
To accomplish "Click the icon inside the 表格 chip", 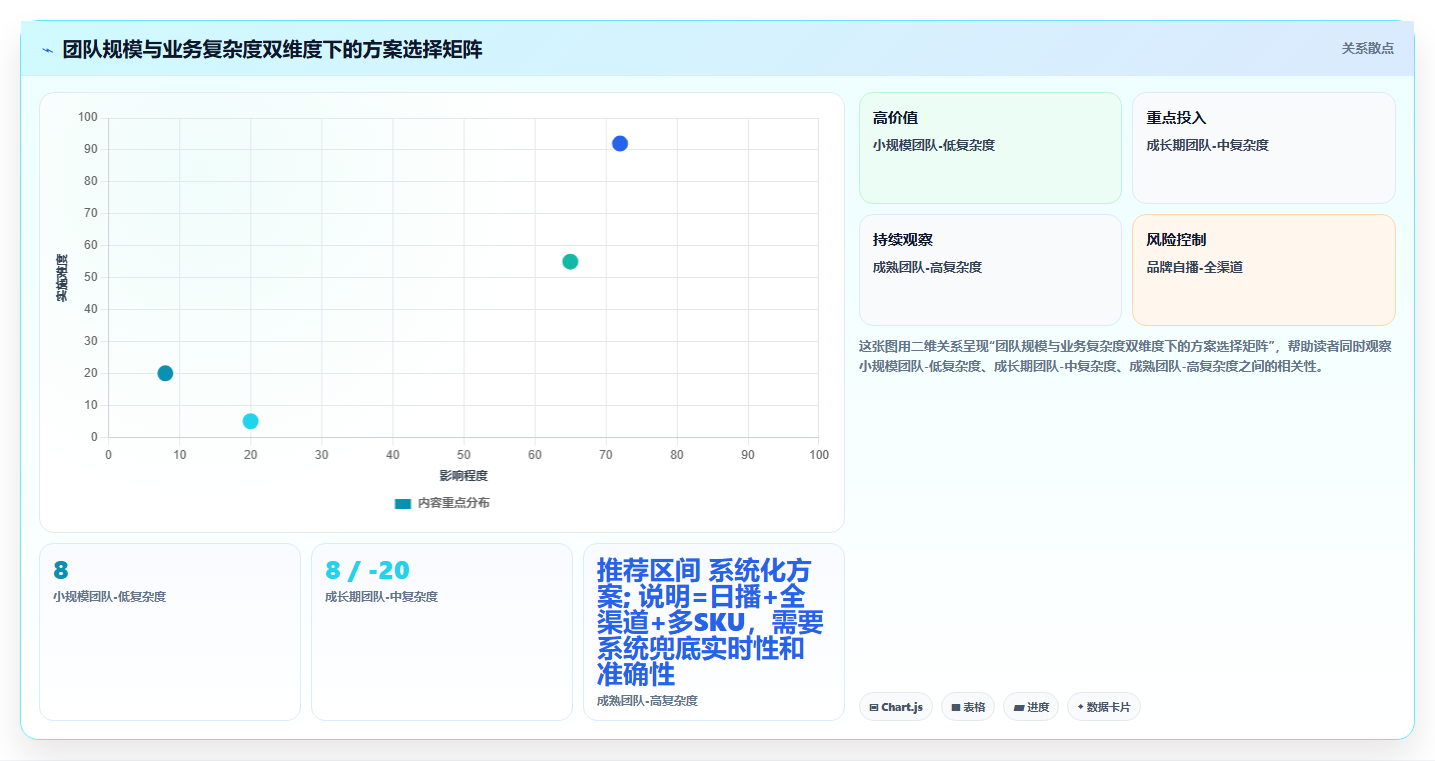I will coord(955,707).
